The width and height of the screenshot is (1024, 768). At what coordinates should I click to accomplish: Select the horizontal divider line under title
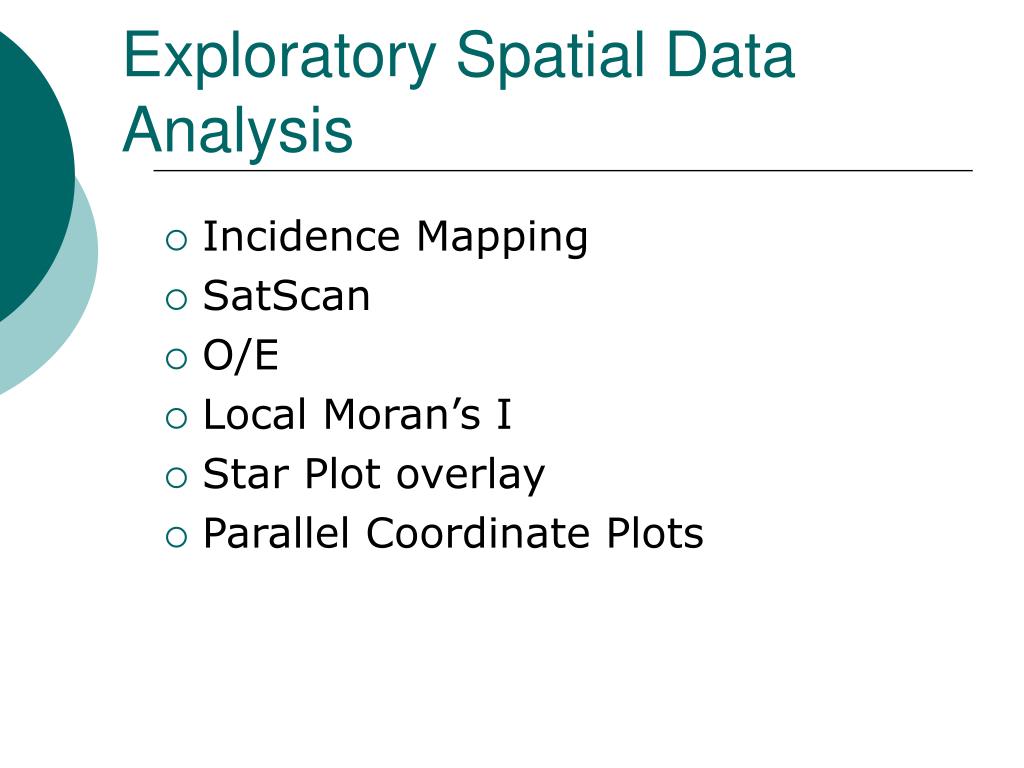tap(563, 170)
